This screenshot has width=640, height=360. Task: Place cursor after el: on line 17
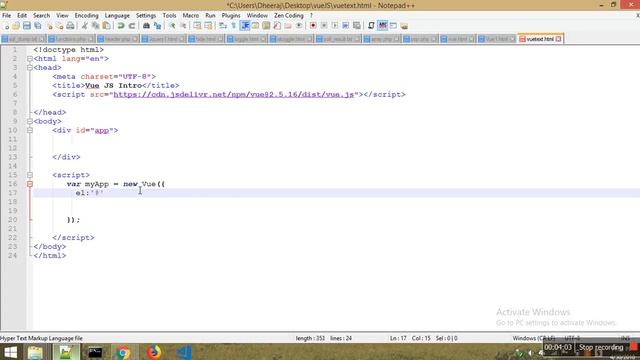pyautogui.click(x=90, y=193)
